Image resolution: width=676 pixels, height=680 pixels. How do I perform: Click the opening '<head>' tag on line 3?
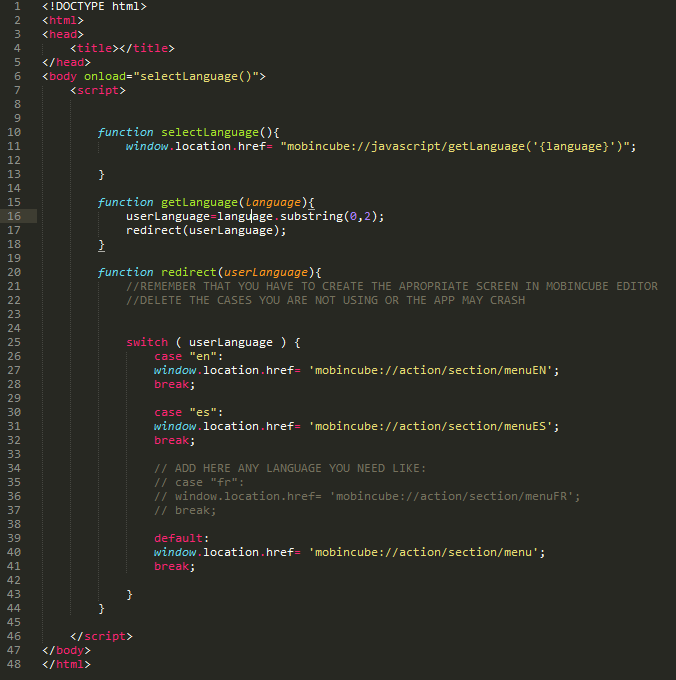pos(63,34)
